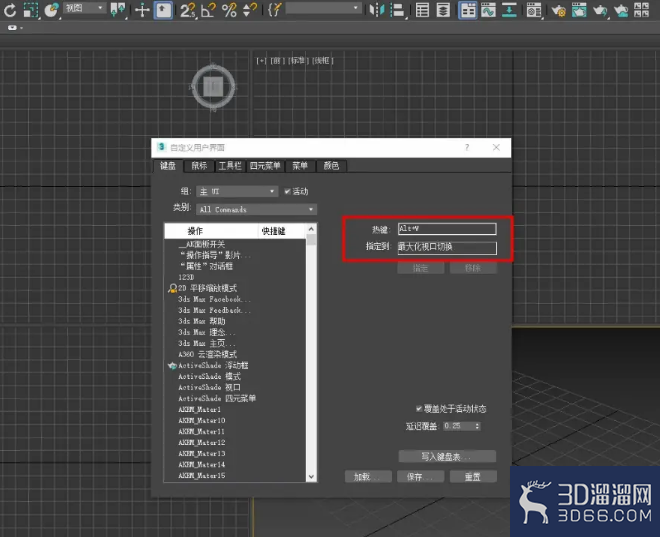Screen dimensions: 660x537
Task: Open Autodesk A360 gallery icon
Action: click(641, 10)
